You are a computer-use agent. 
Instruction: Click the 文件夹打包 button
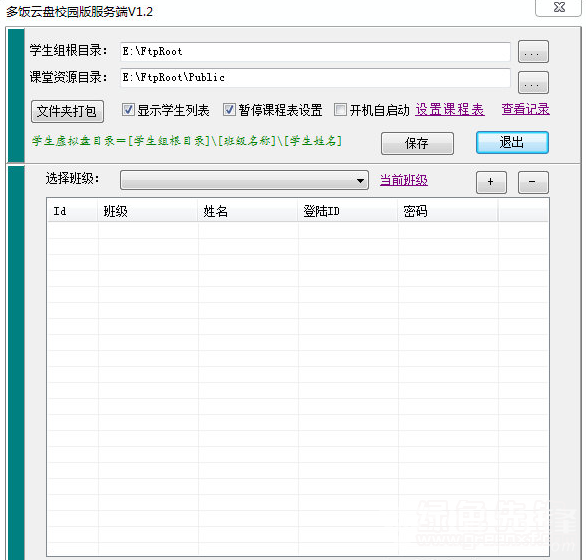[67, 111]
